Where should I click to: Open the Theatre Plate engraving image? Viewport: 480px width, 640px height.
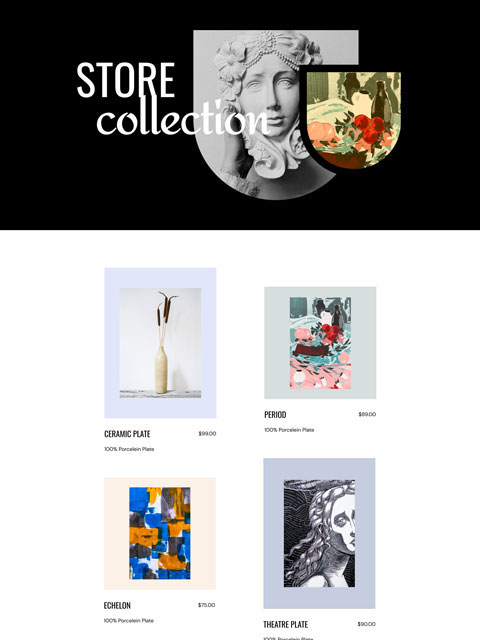pyautogui.click(x=319, y=533)
